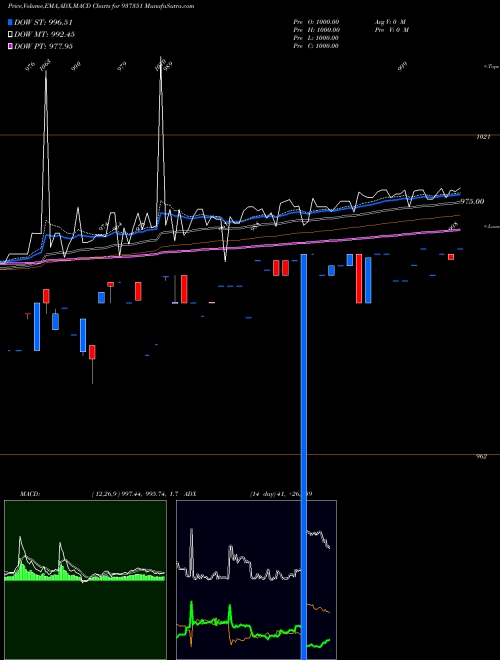The image size is (500, 660).
Task: Click the magenta DOW PT legend swatch
Action: tap(10, 46)
